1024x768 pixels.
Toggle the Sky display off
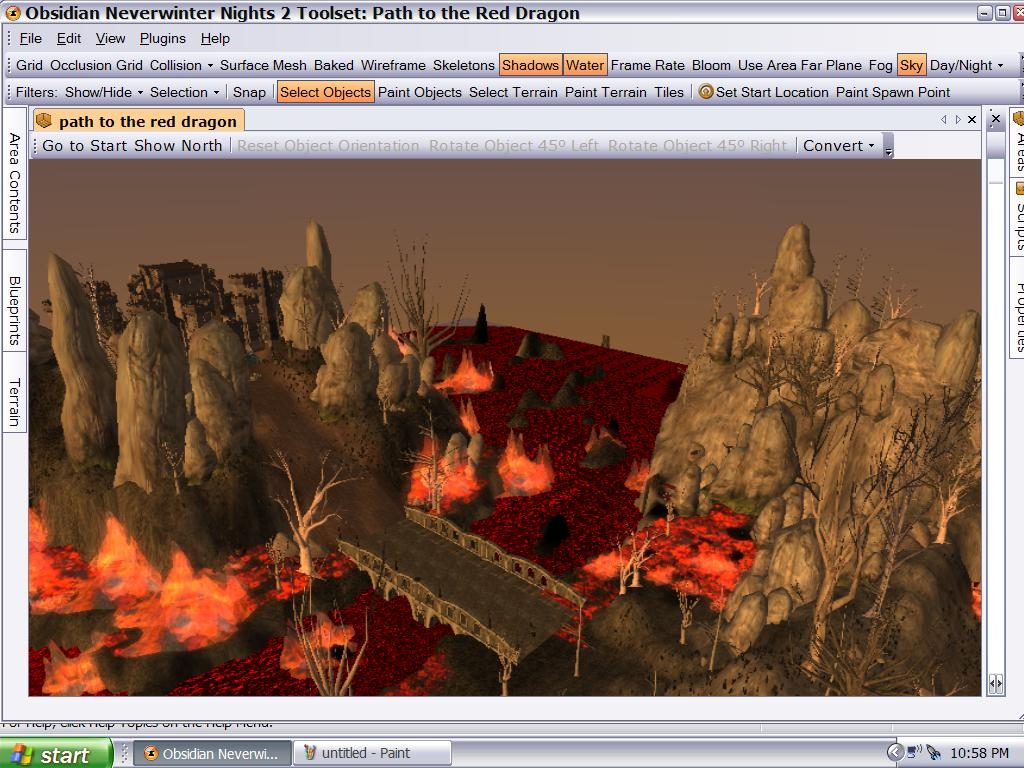[911, 65]
